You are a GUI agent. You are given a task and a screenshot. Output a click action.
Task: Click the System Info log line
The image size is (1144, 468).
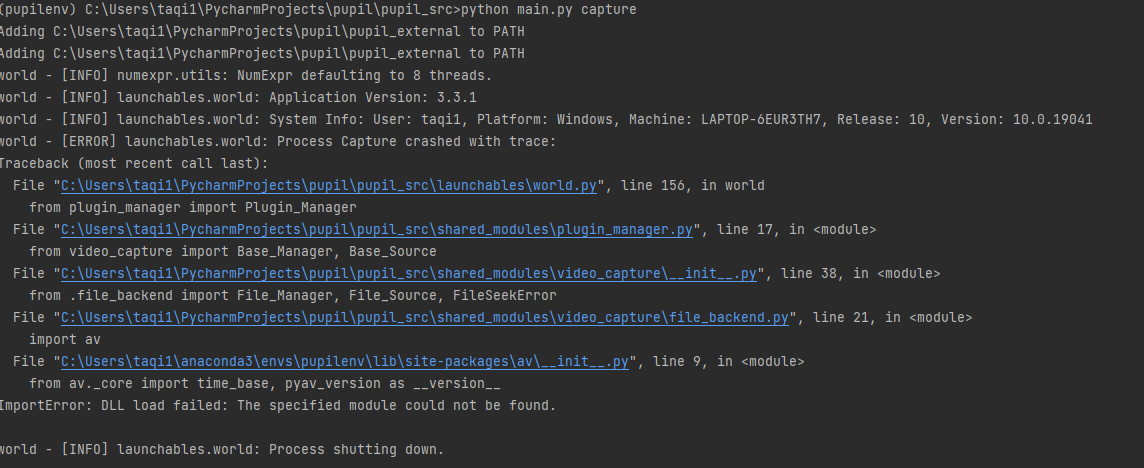pos(546,119)
